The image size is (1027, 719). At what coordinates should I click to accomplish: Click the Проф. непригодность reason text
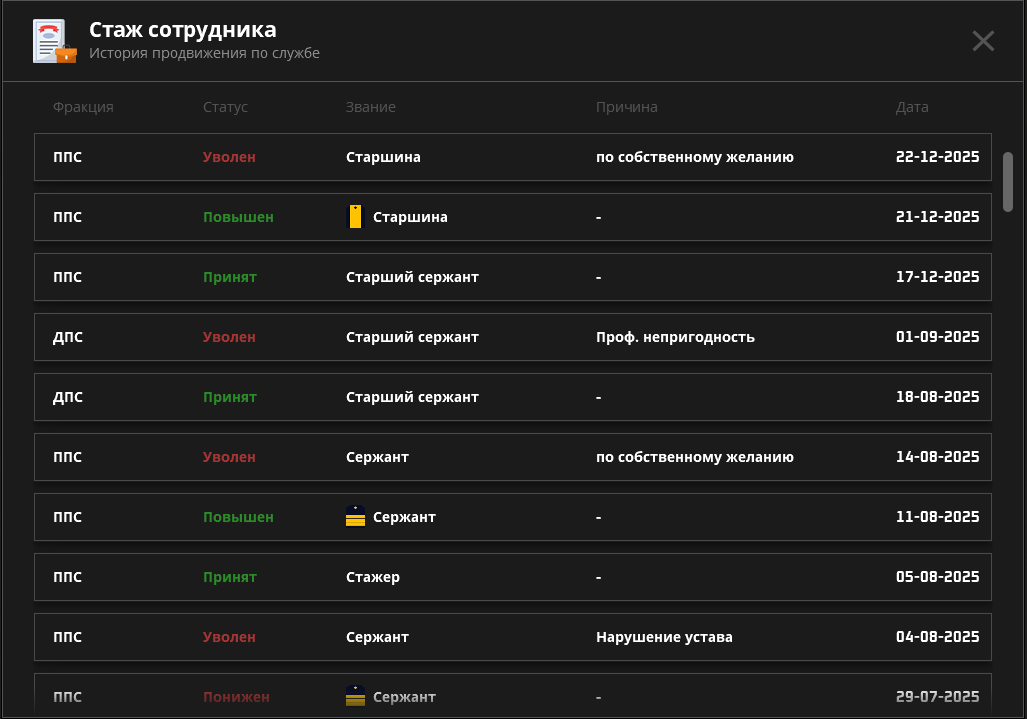tap(675, 337)
